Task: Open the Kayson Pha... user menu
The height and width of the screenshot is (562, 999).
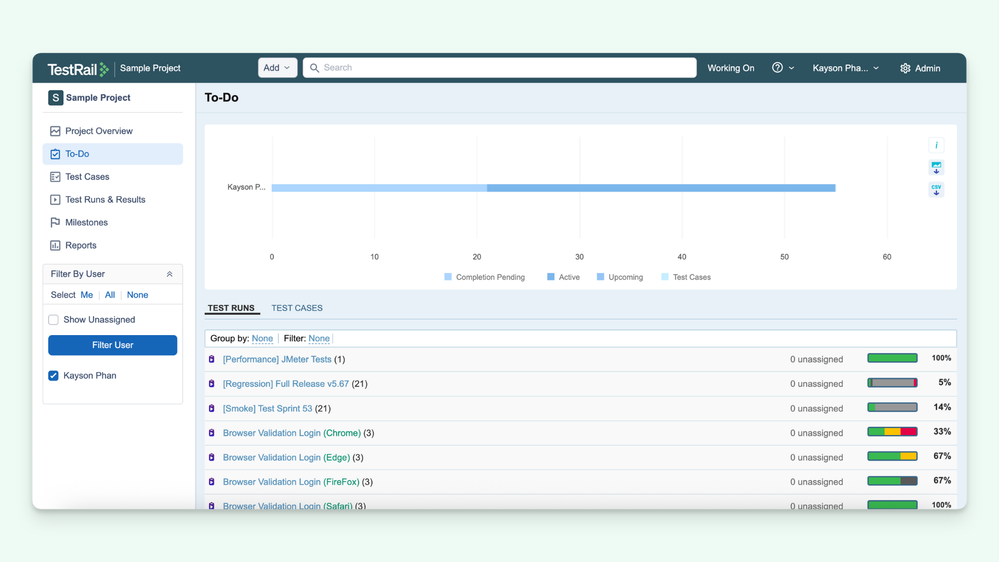Action: point(845,68)
